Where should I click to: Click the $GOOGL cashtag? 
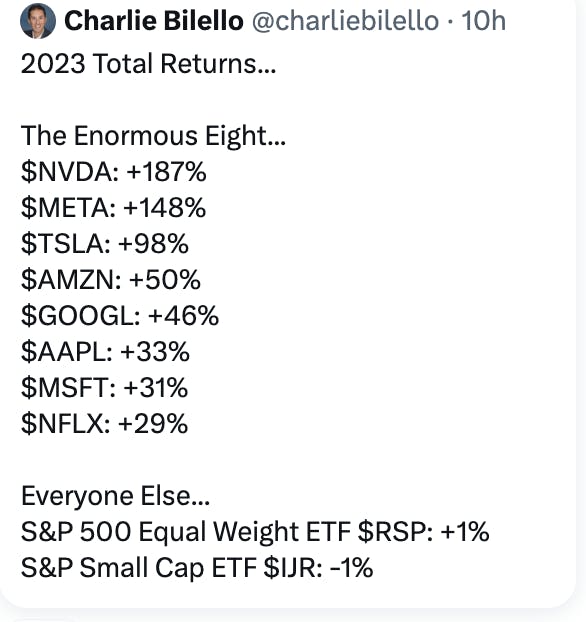coord(78,316)
